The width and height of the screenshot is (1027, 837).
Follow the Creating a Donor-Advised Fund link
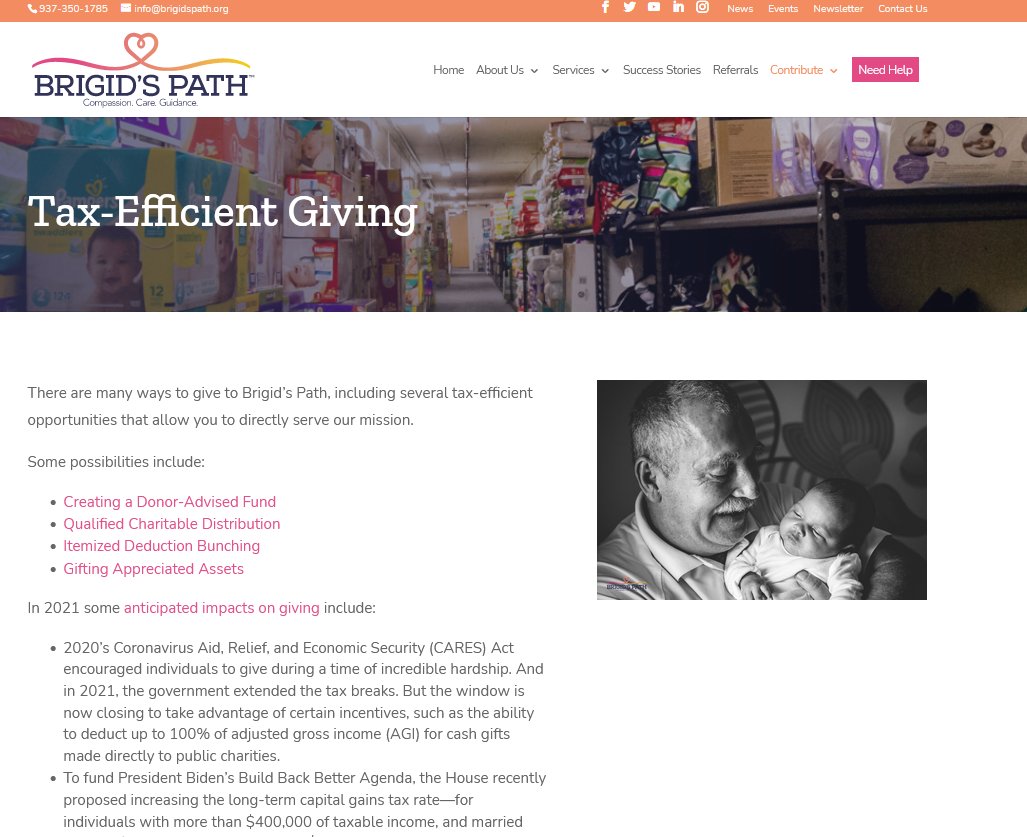[x=170, y=502]
